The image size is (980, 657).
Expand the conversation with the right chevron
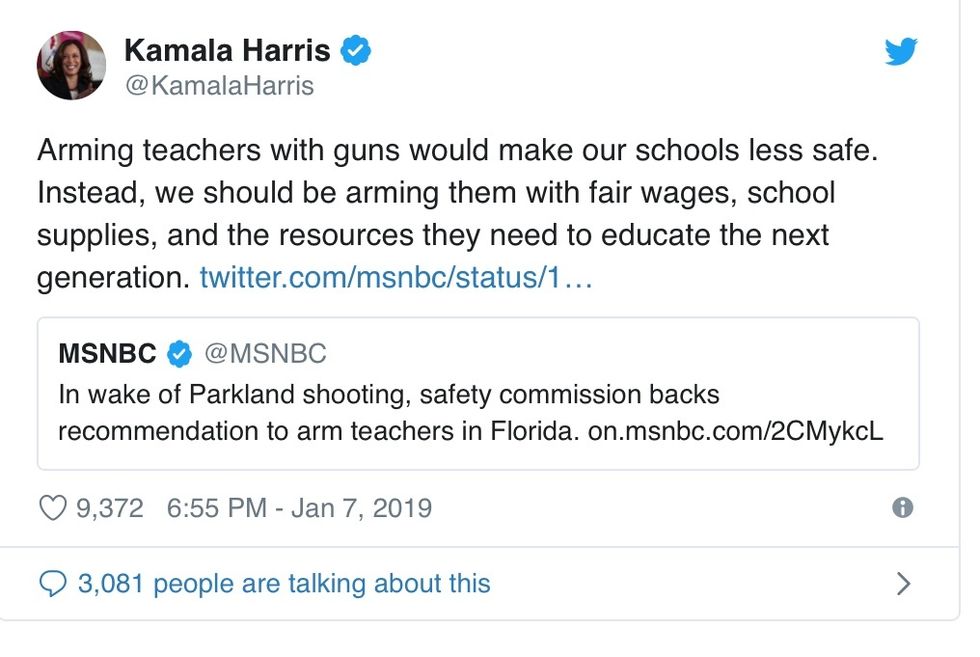coord(903,583)
